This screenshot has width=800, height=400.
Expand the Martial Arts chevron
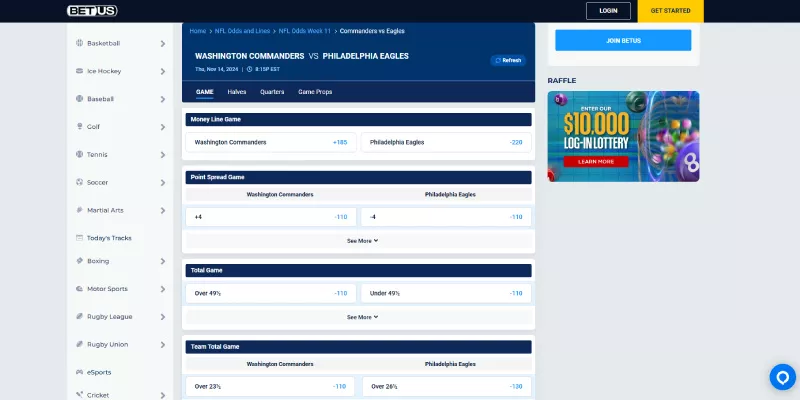pos(163,211)
